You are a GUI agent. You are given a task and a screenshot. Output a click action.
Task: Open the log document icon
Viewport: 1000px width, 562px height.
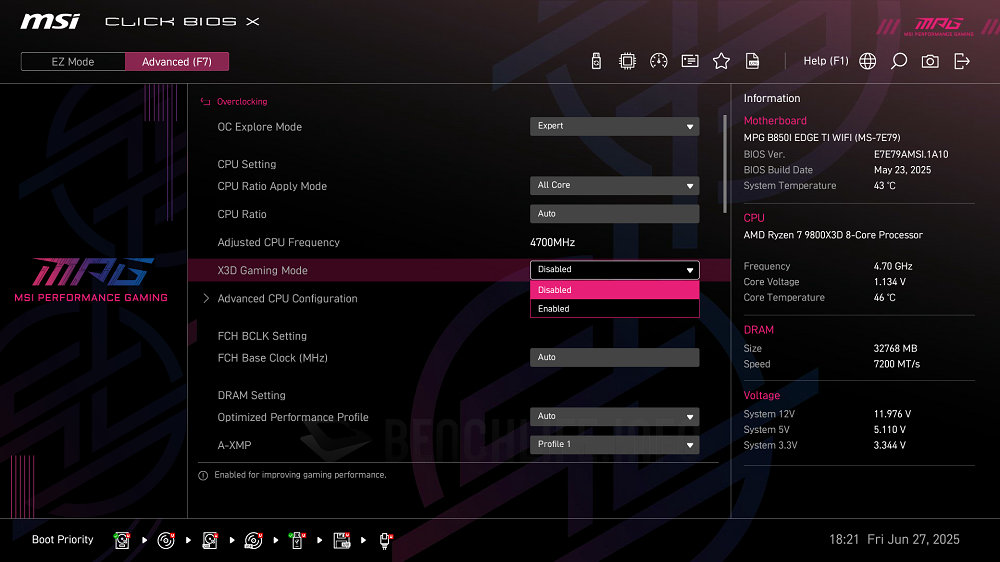click(x=753, y=61)
